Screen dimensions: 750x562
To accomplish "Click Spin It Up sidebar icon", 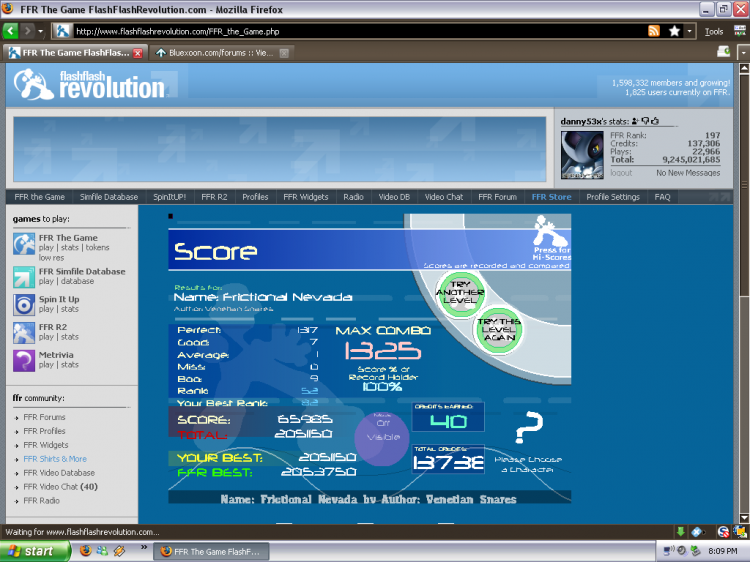I will click(24, 305).
